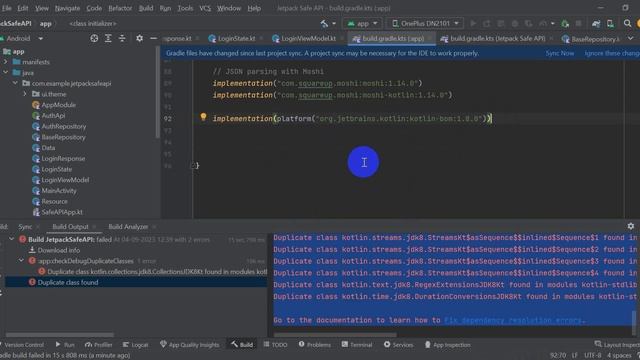Click the Select Opened File target icon

point(94,38)
